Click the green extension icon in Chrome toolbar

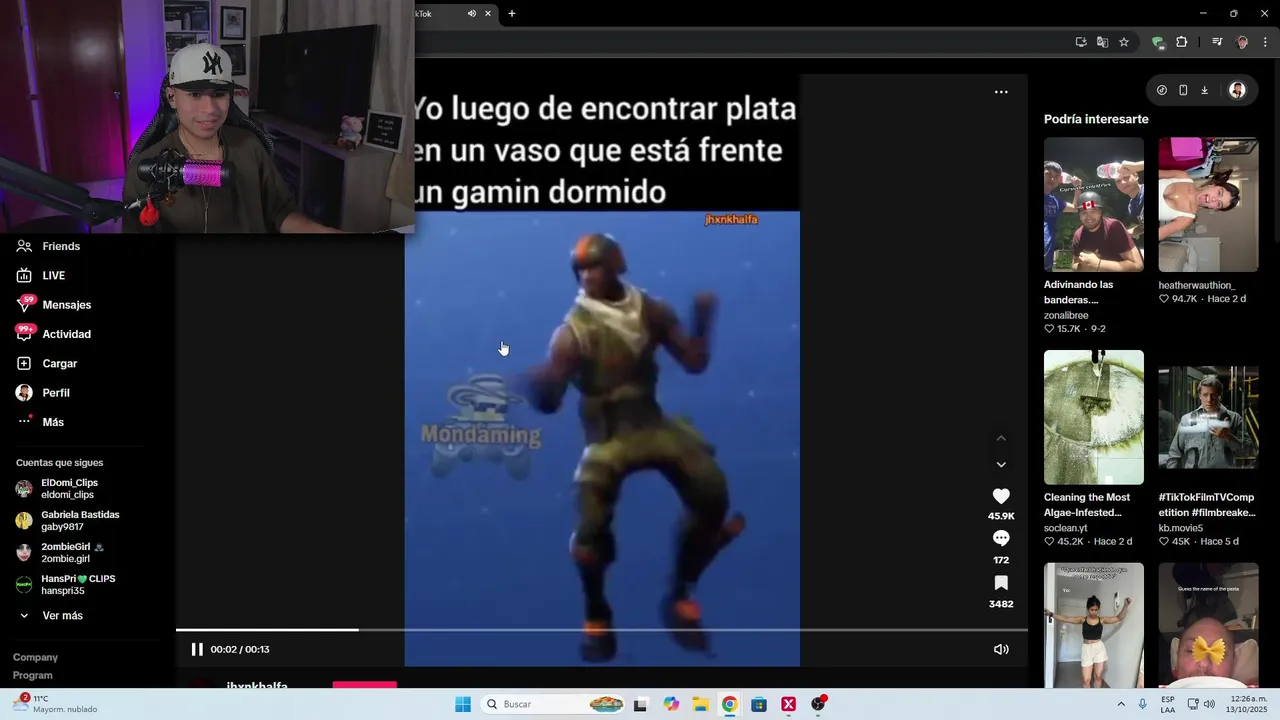(x=1158, y=42)
